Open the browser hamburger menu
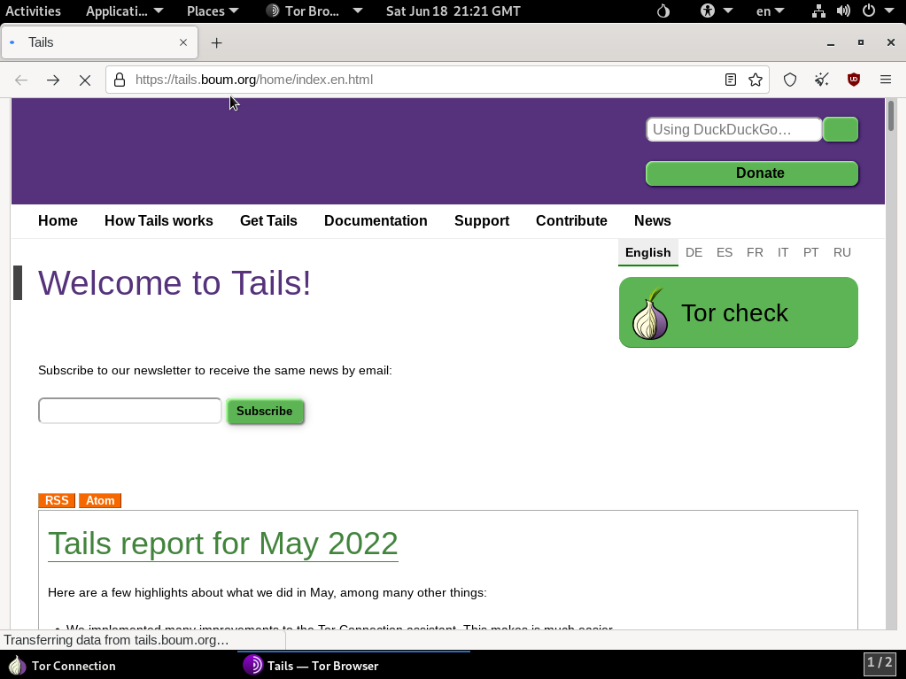The image size is (906, 679). (x=885, y=80)
